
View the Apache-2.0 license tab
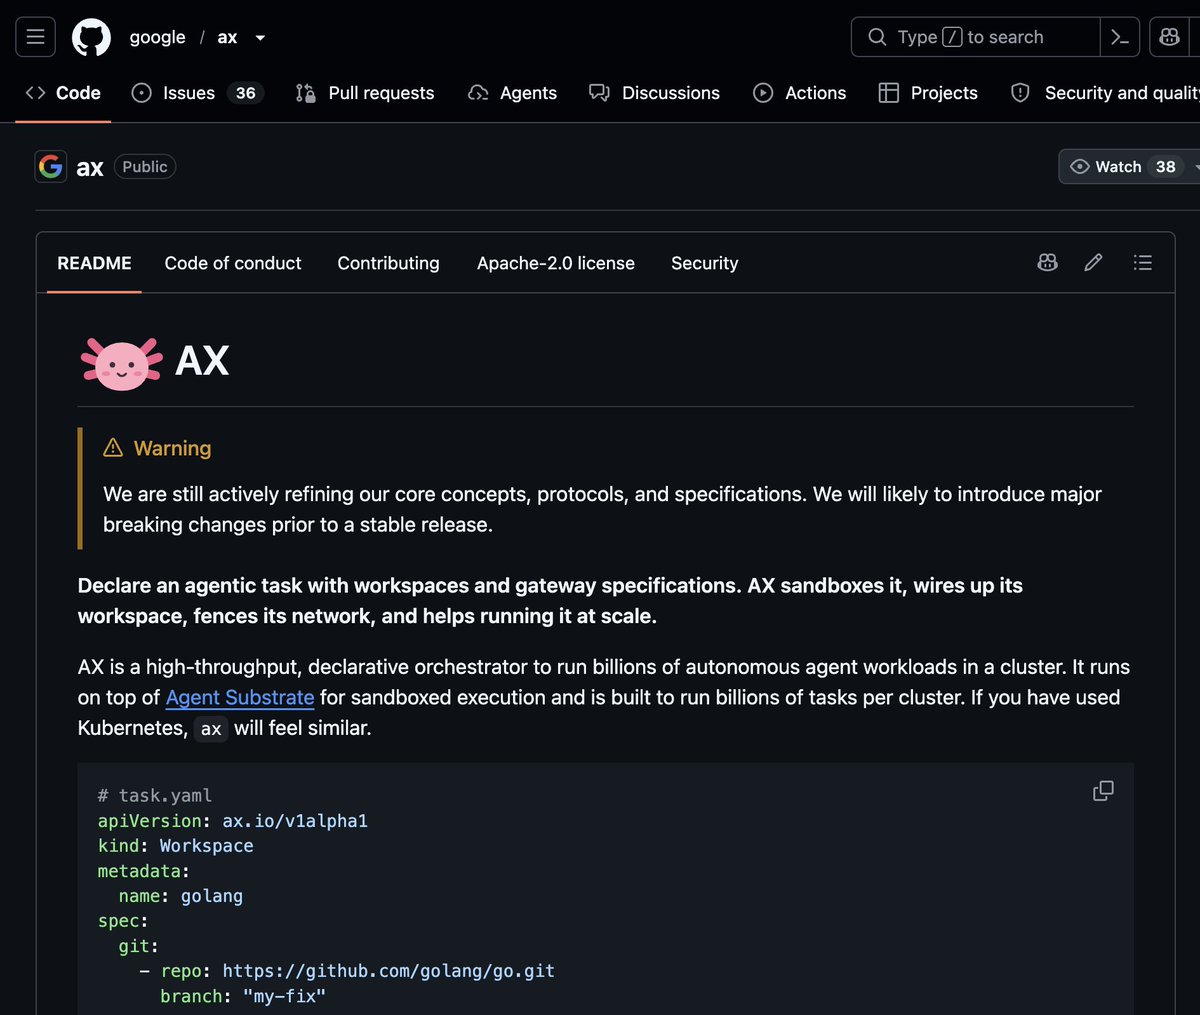click(556, 263)
